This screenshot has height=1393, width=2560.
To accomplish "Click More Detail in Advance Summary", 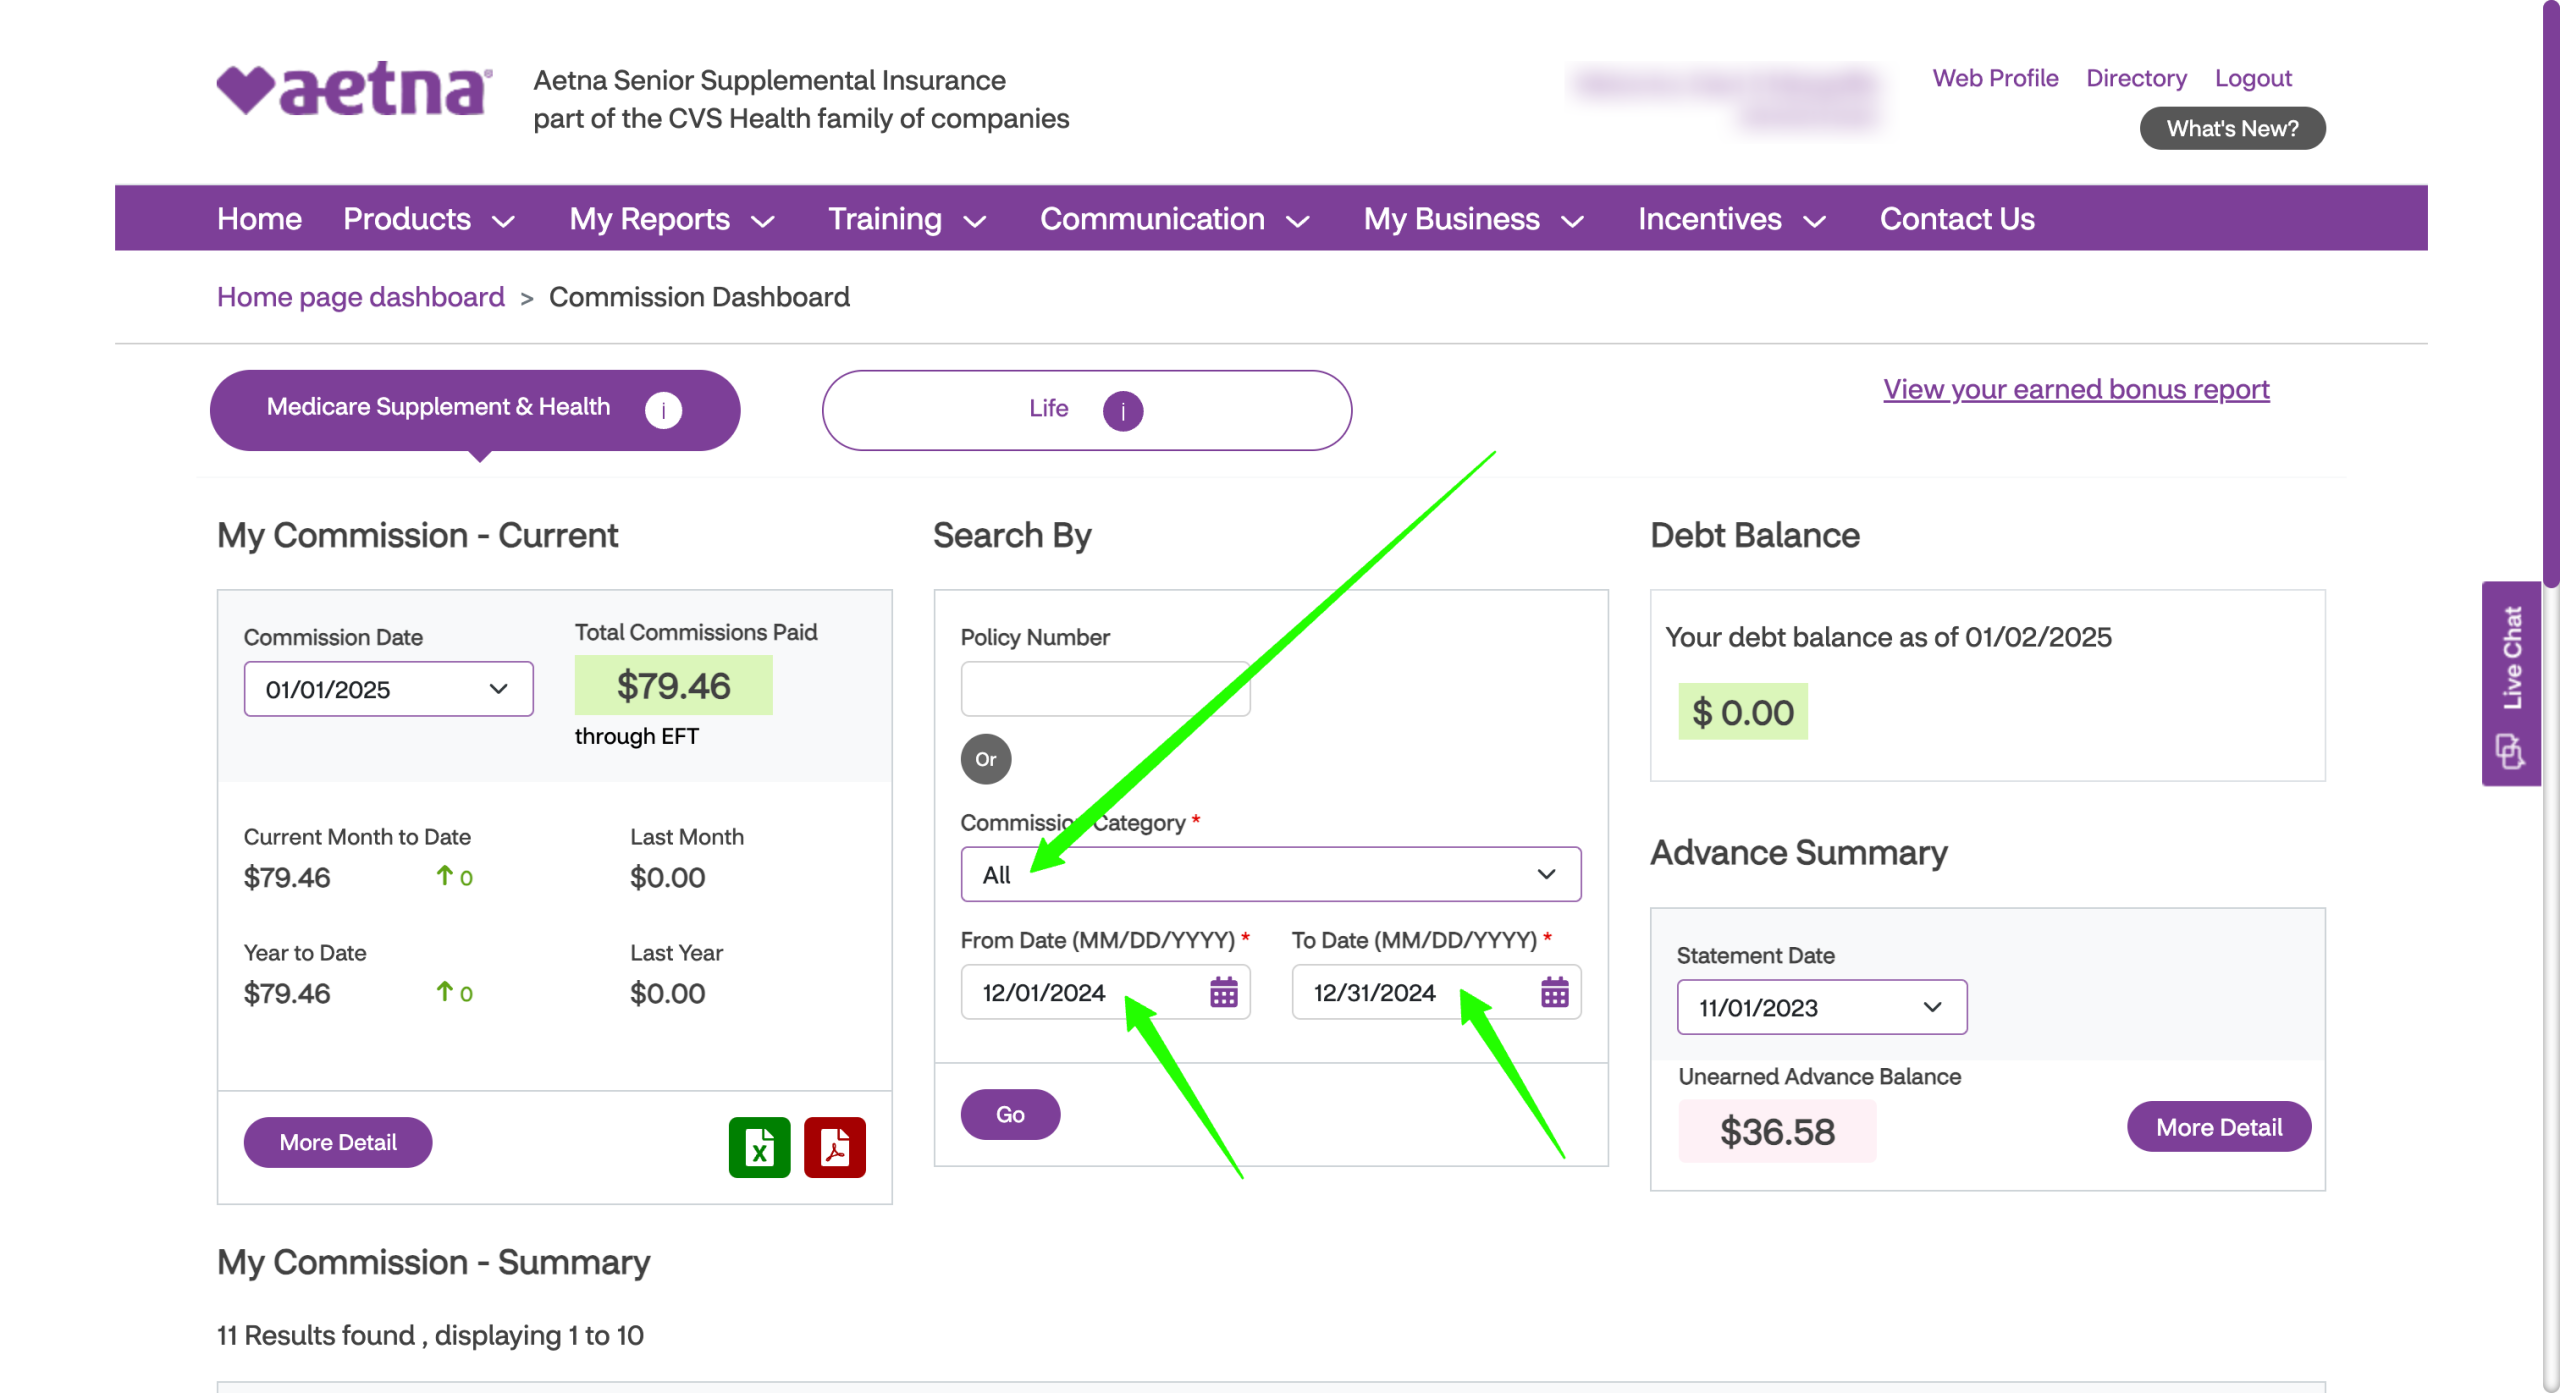I will coord(2218,1126).
